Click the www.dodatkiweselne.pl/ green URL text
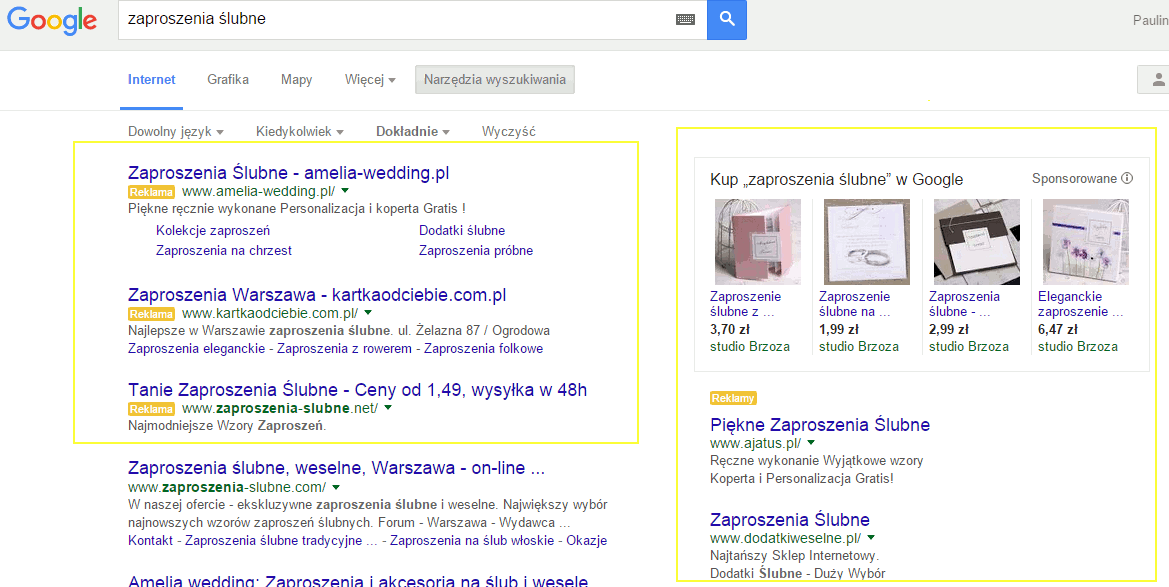Viewport: 1169px width, 587px height. tap(786, 538)
